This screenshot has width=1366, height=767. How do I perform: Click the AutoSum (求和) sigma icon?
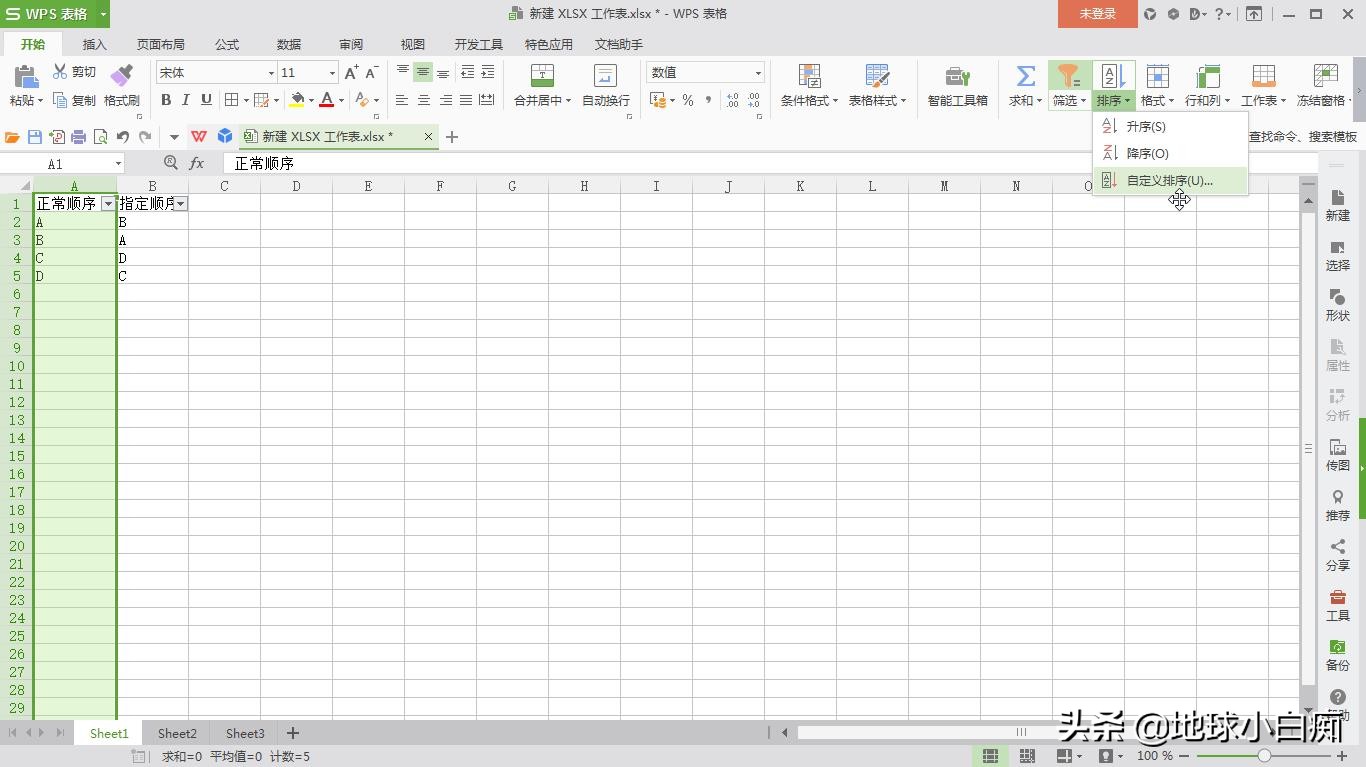(x=1025, y=76)
